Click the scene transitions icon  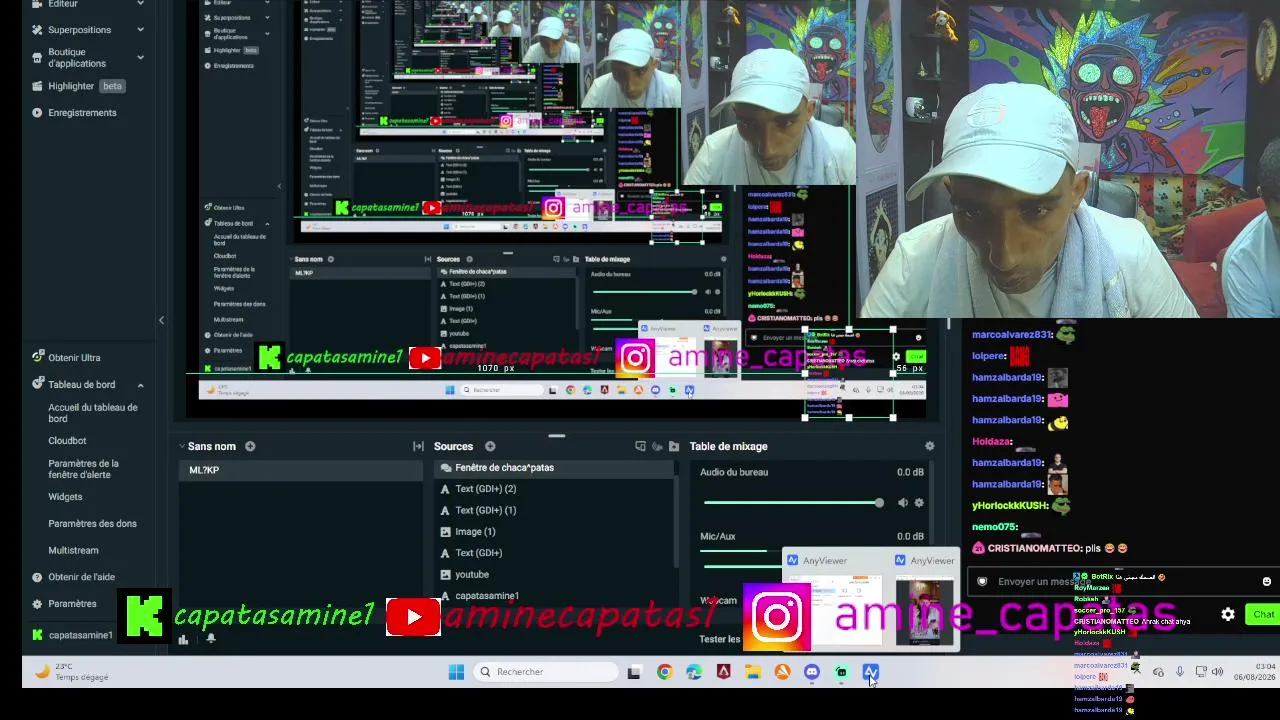418,447
